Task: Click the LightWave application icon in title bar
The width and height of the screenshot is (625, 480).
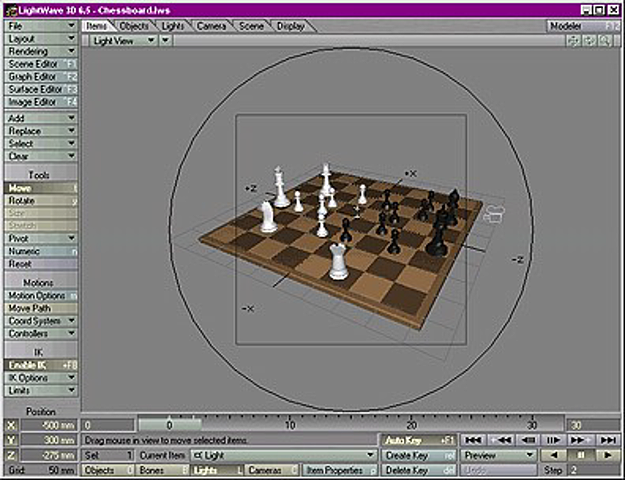Action: tap(11, 10)
